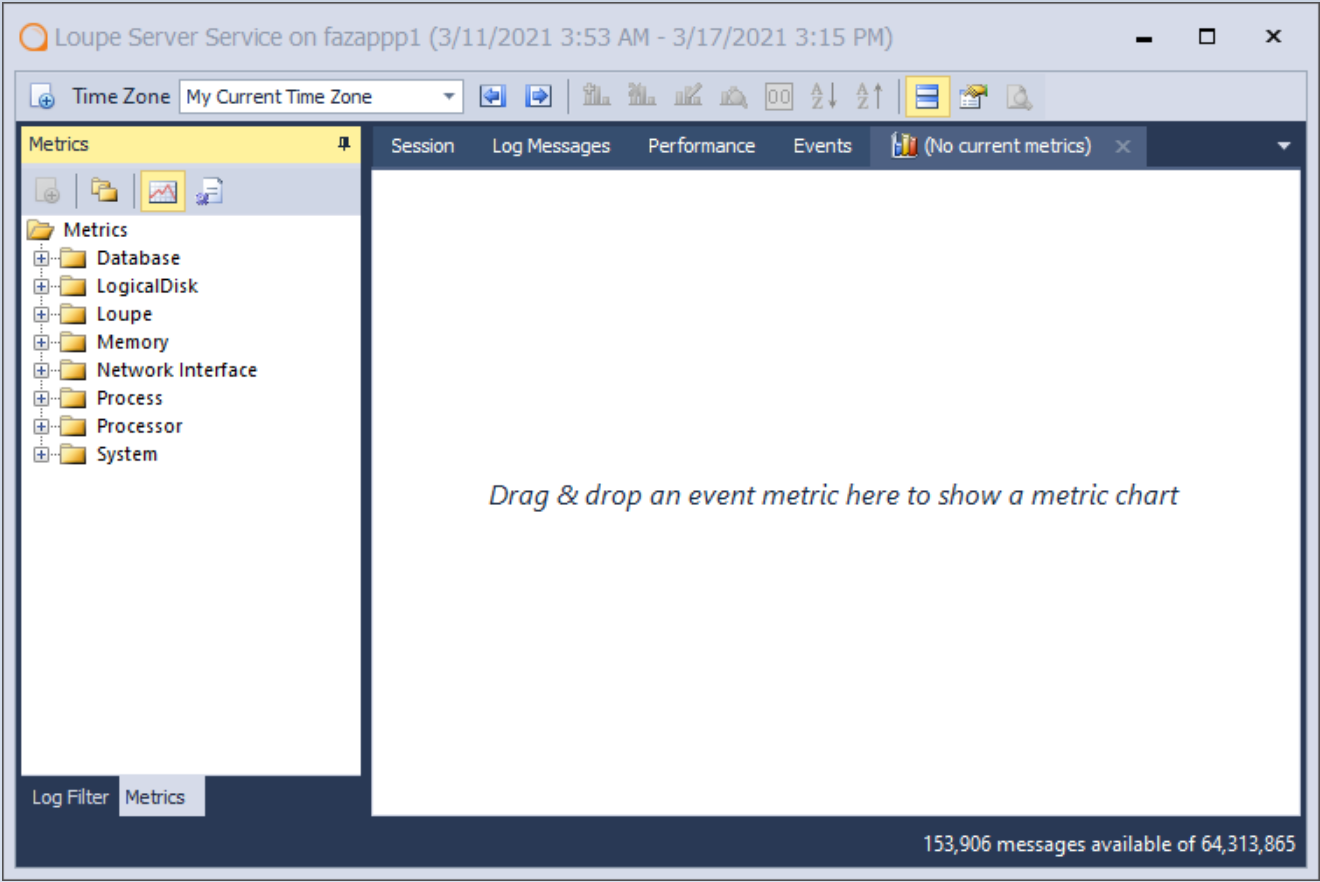
Task: Toggle the highlighted line chart icon in Metrics panel
Action: coord(162,191)
